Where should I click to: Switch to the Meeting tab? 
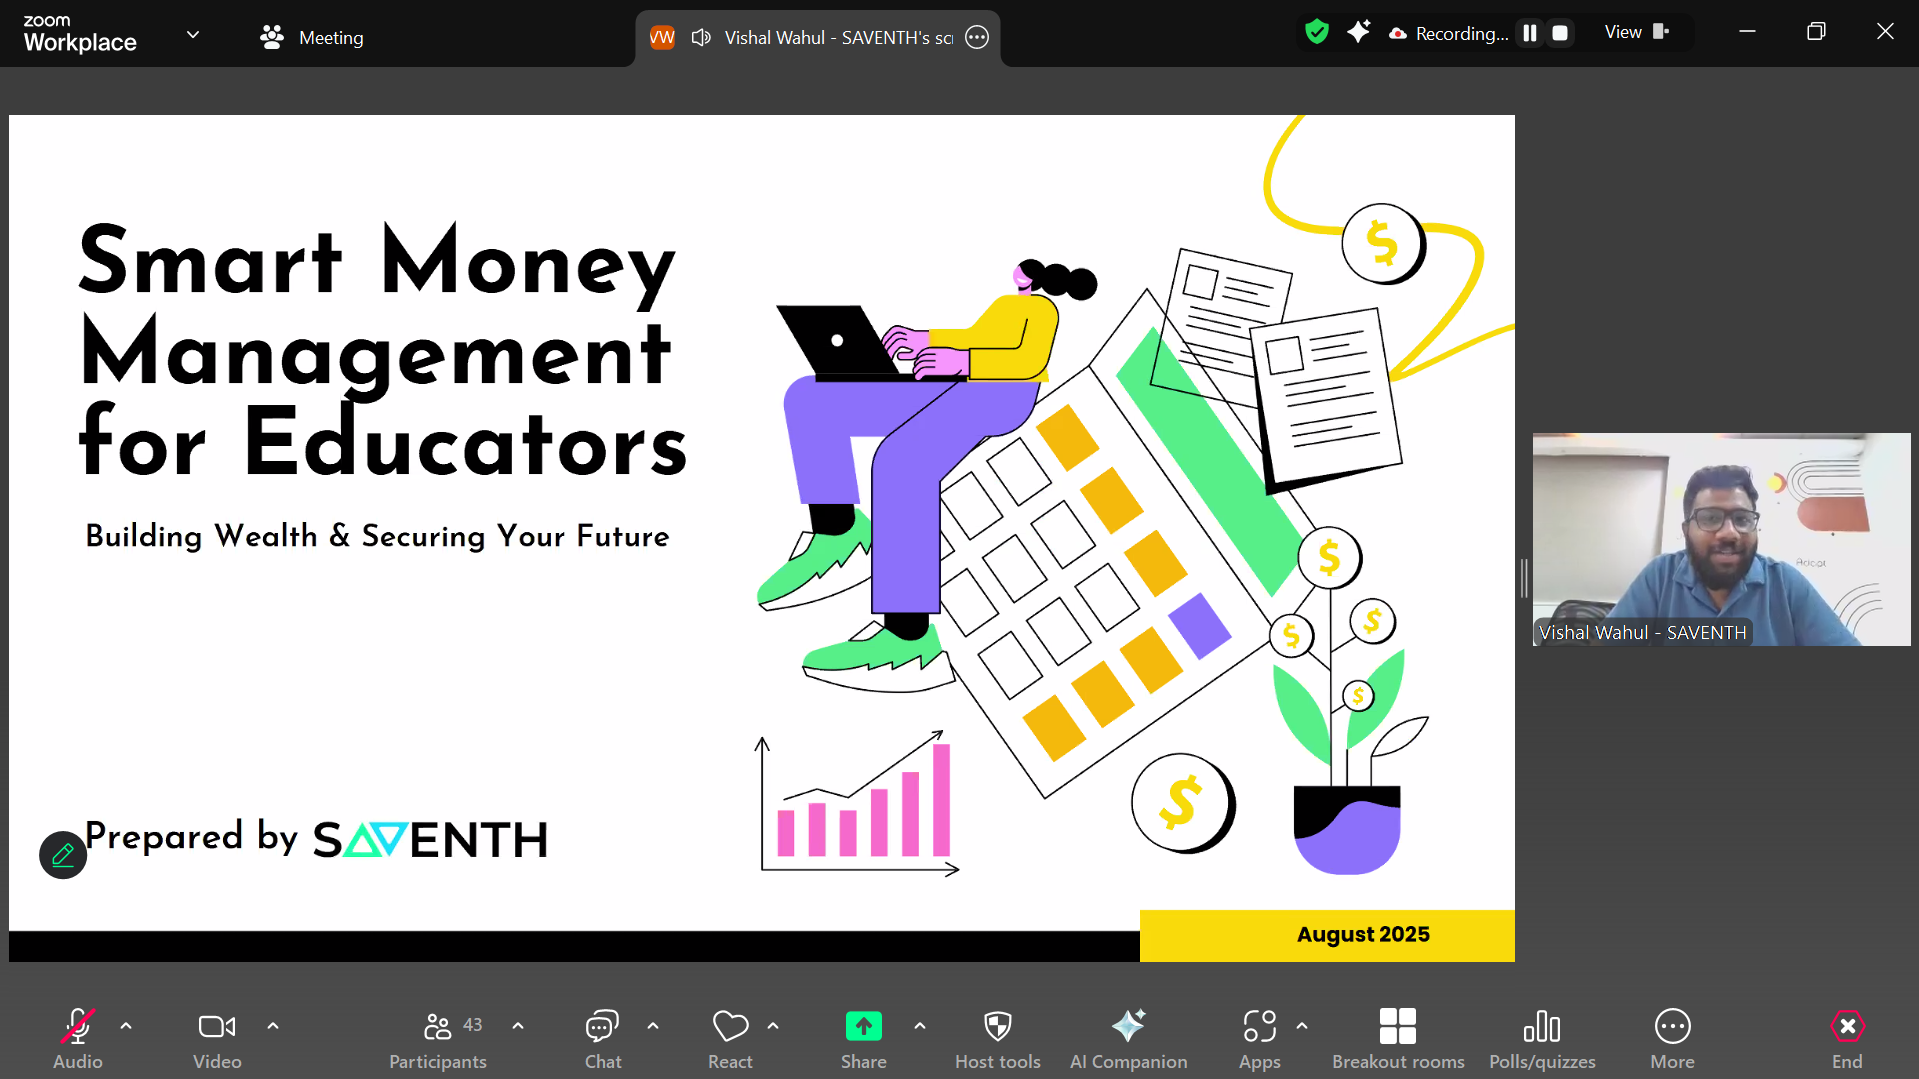312,38
